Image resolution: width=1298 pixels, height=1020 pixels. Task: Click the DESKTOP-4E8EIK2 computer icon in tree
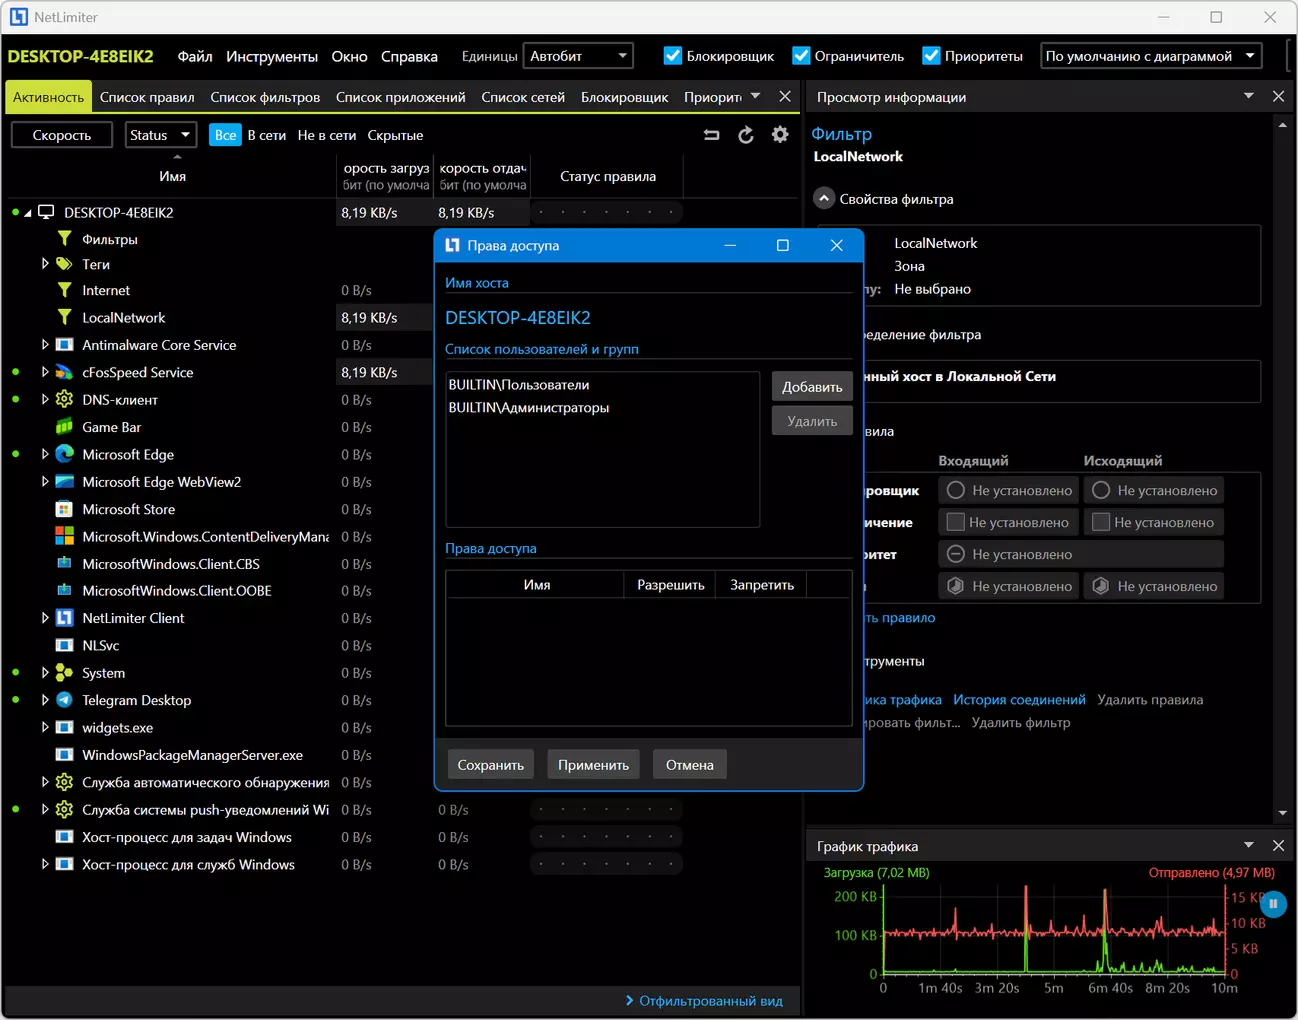click(x=46, y=212)
